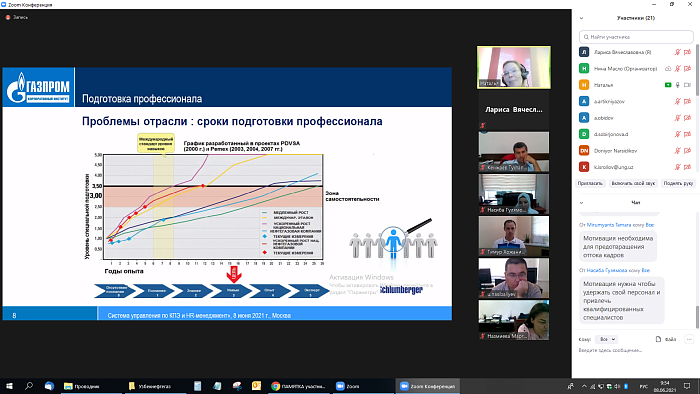Click the file attachment icon in chat
Viewport: 700px width, 394px height.
pyautogui.click(x=658, y=339)
